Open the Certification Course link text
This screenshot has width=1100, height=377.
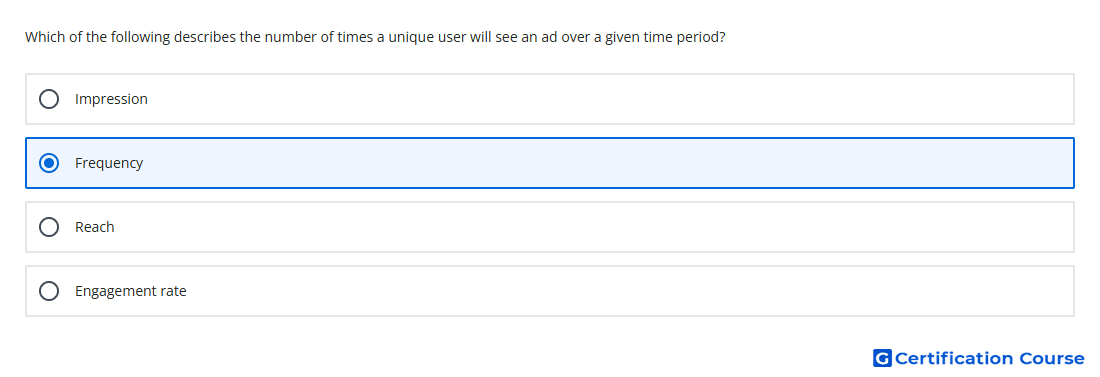click(989, 358)
